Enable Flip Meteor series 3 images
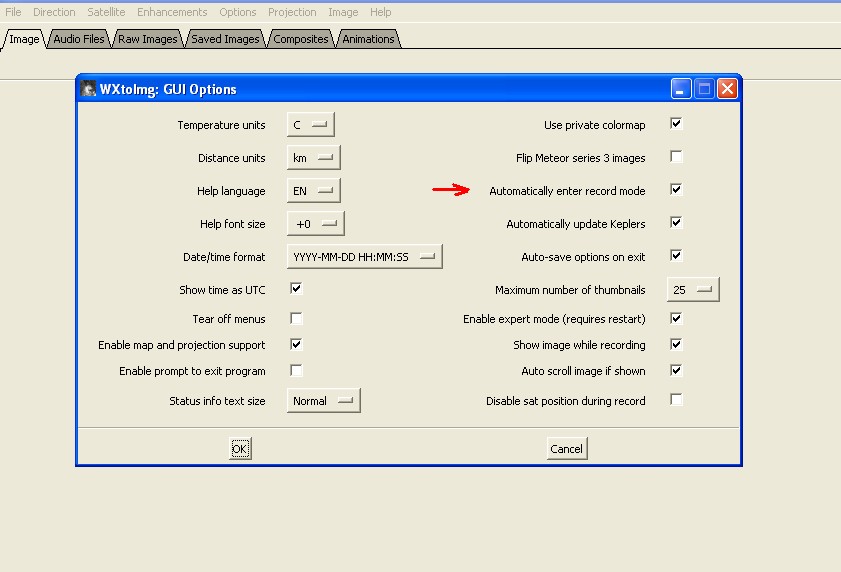The width and height of the screenshot is (841, 572). 676,157
